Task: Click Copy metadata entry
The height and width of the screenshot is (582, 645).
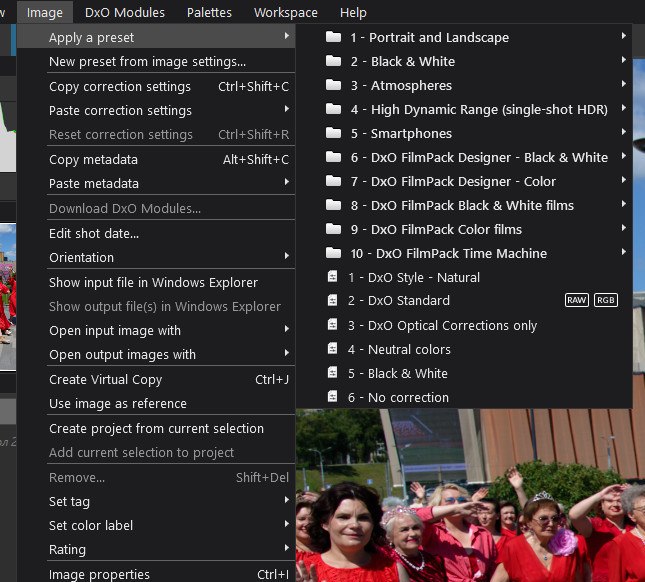Action: click(156, 159)
